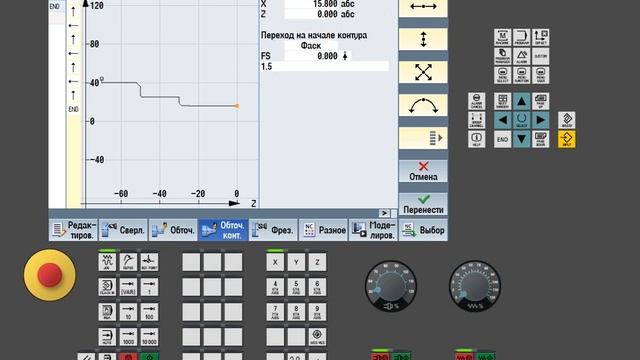Open the Сверл. drilling softkey tab
This screenshot has width=640, height=360.
coord(123,230)
